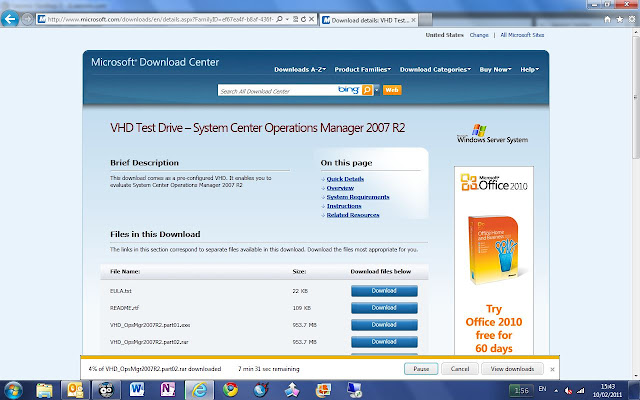Screen dimensions: 640x400
Task: Open the address bar autocomplete dropdown arrow
Action: [x=287, y=19]
